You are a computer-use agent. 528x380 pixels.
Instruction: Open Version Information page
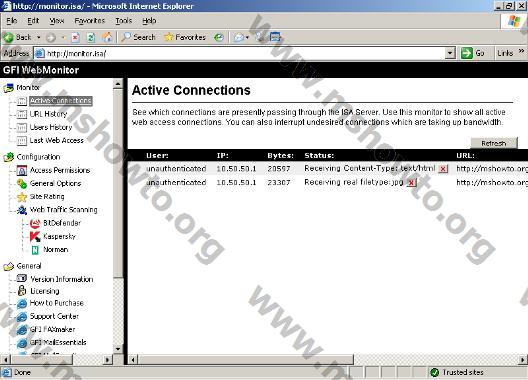62,279
